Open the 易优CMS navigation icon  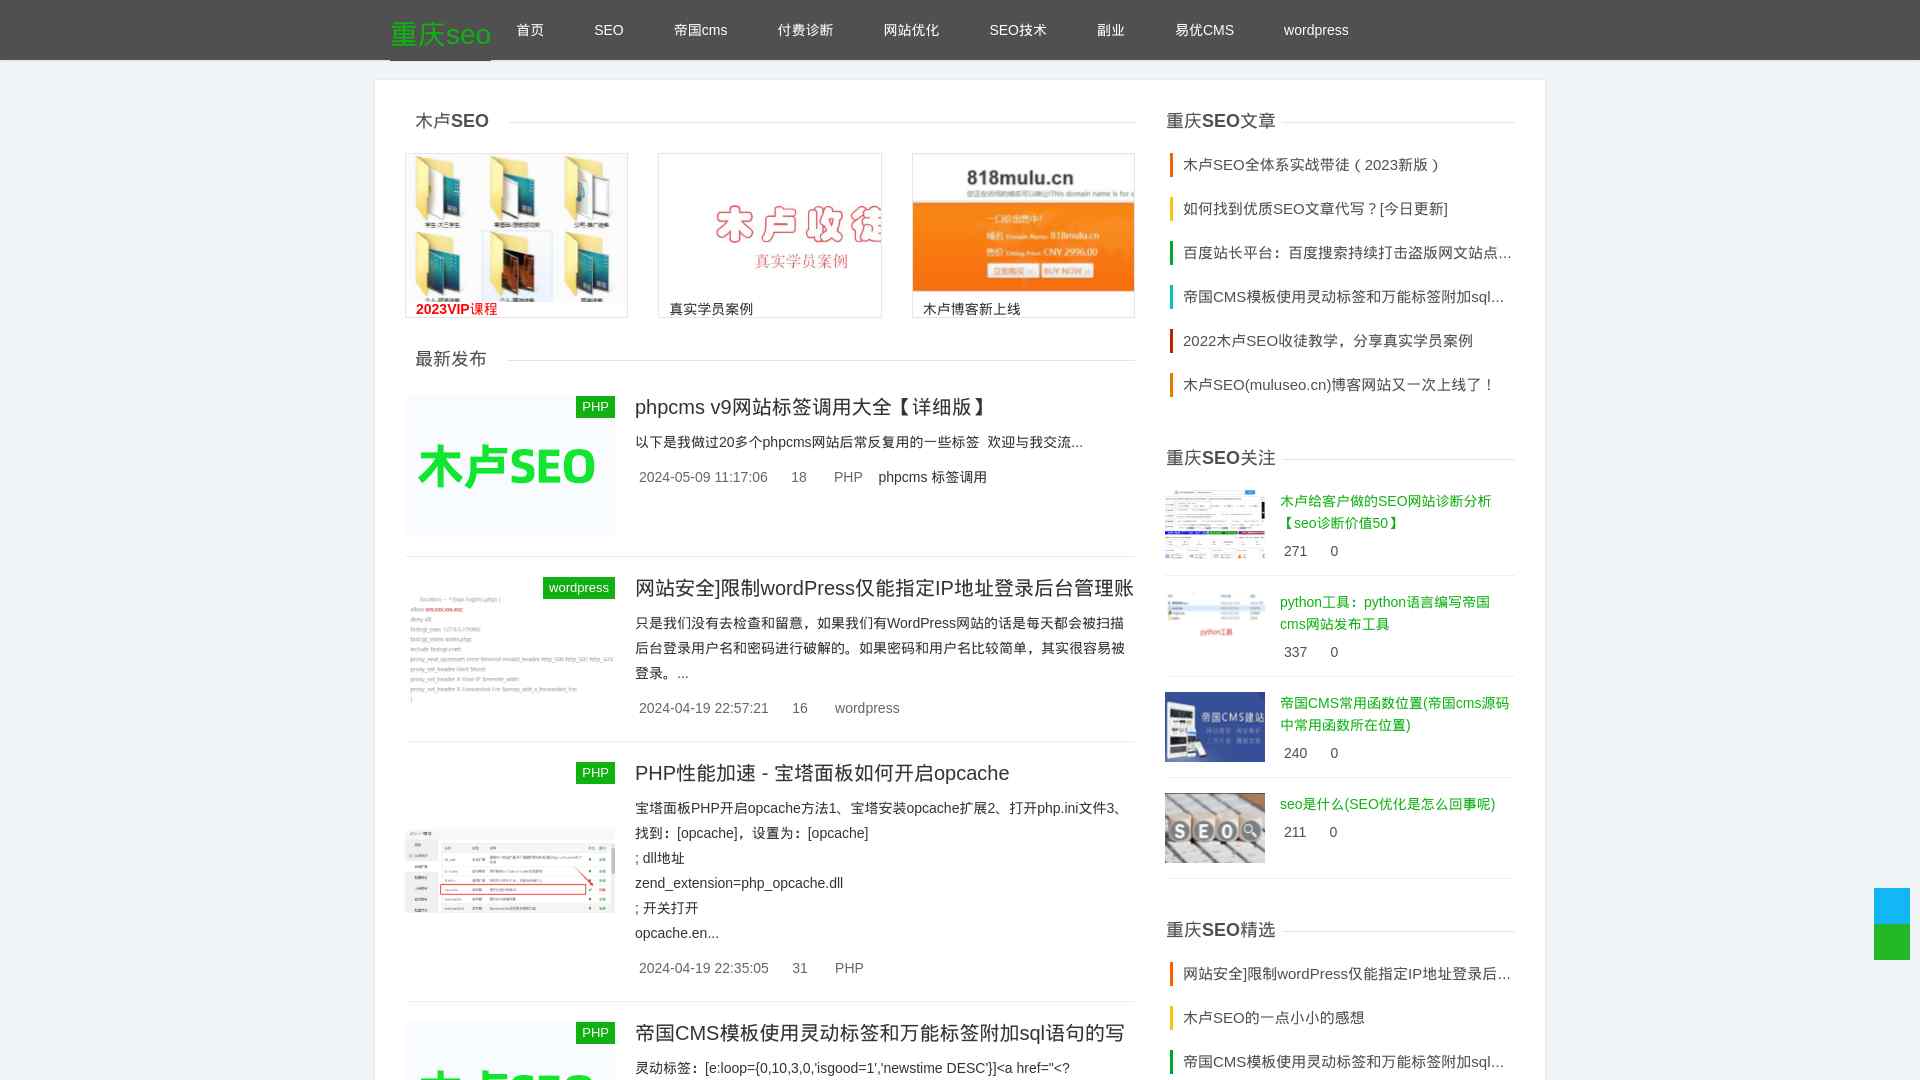coord(1204,29)
